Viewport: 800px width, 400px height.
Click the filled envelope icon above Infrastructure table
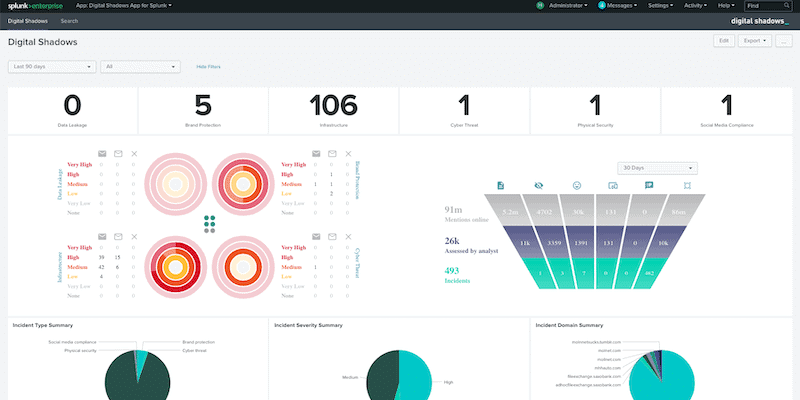coord(102,237)
